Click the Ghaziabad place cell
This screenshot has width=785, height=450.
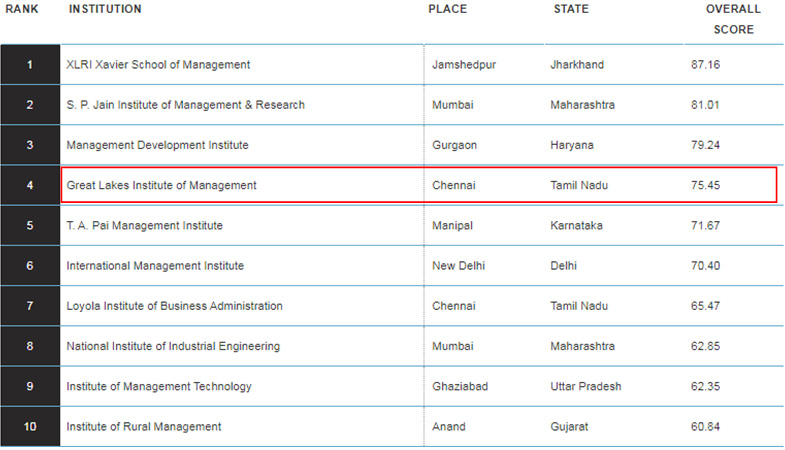[460, 386]
